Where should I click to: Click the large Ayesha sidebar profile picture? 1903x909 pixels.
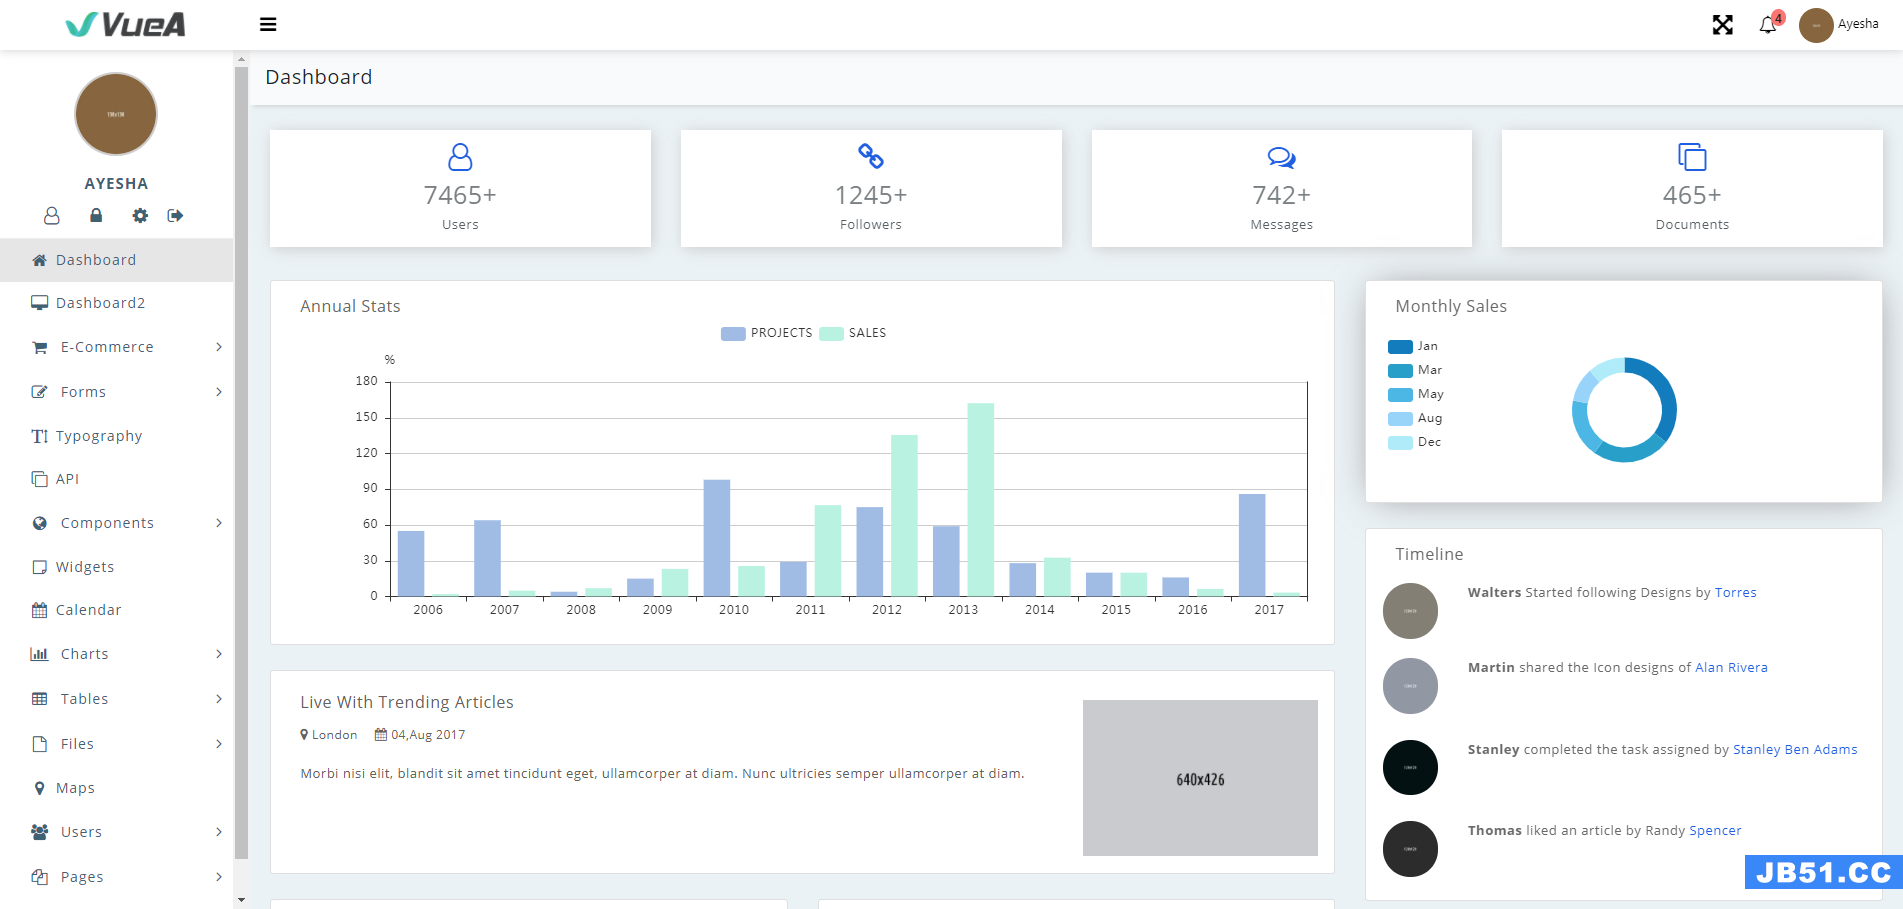click(x=116, y=114)
